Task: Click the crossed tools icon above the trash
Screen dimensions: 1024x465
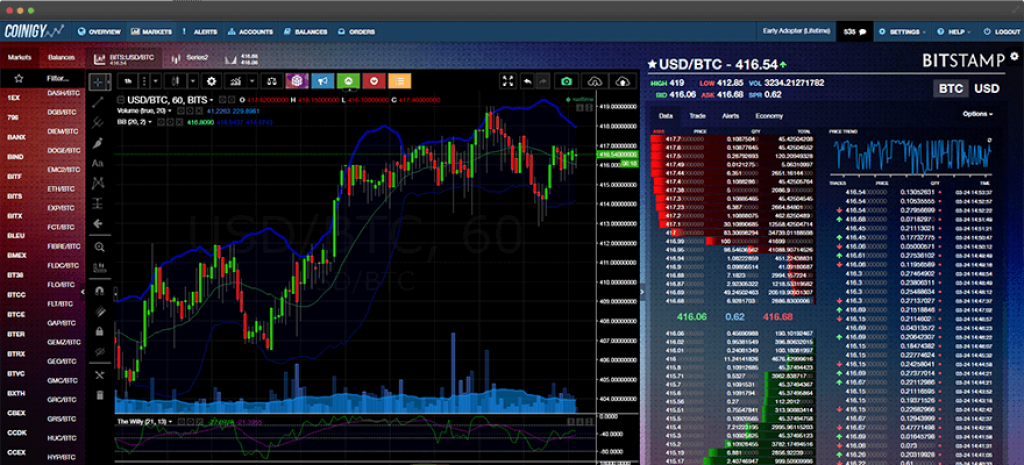Action: click(99, 375)
